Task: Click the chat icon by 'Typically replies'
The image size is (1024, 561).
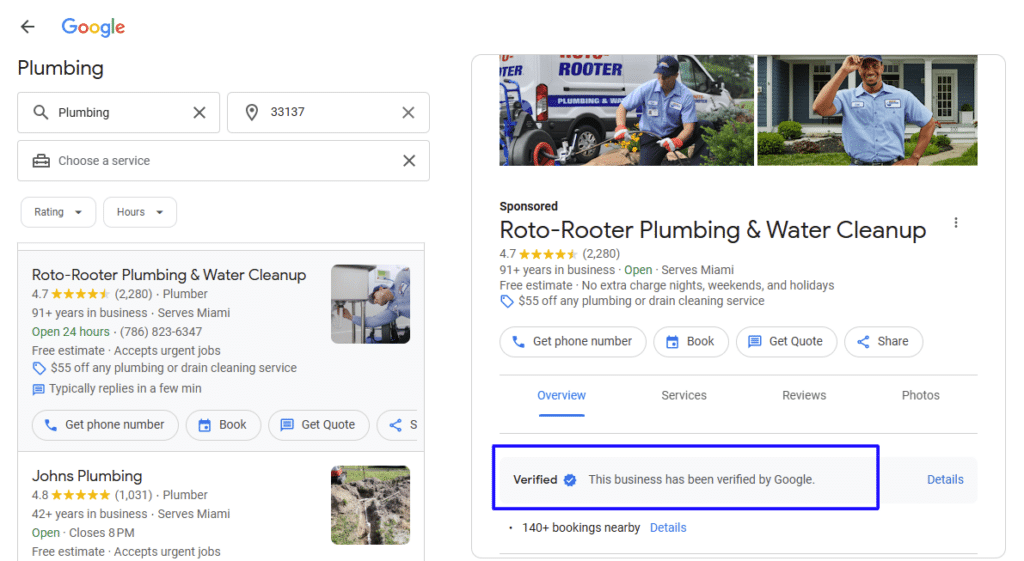Action: tap(39, 389)
